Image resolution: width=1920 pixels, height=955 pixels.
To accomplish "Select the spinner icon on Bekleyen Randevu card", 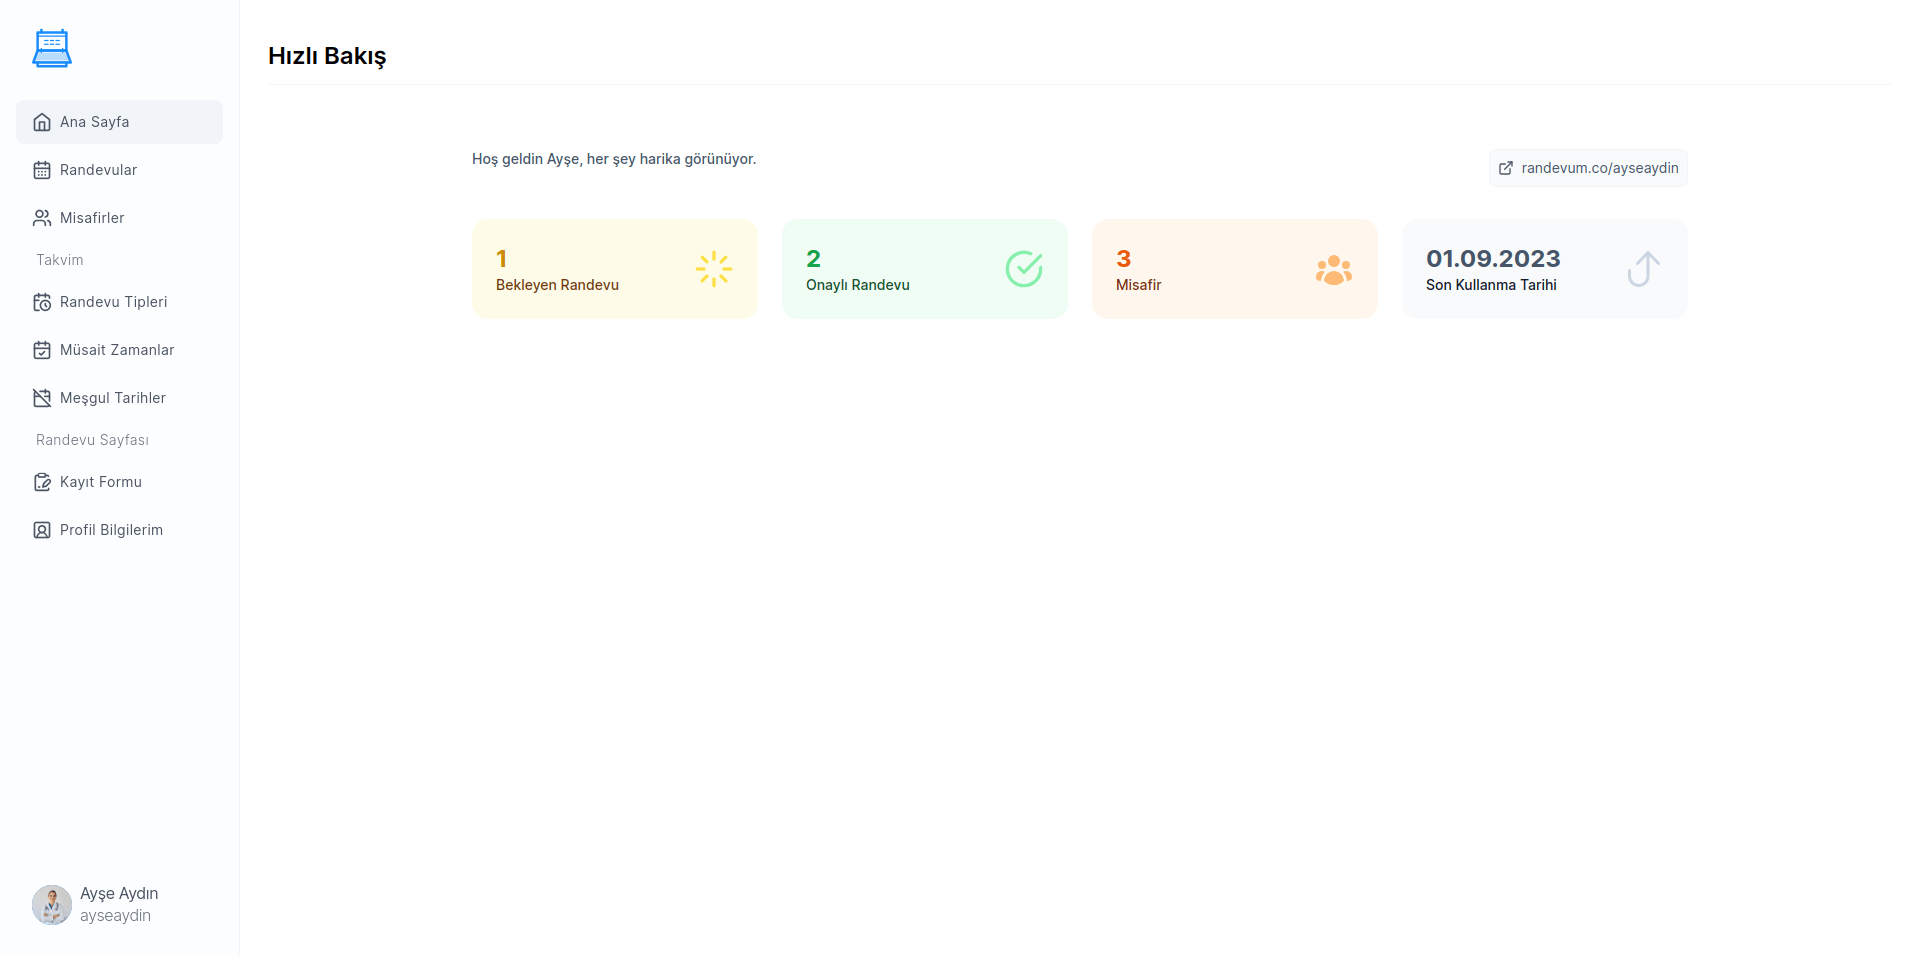I will pyautogui.click(x=713, y=268).
